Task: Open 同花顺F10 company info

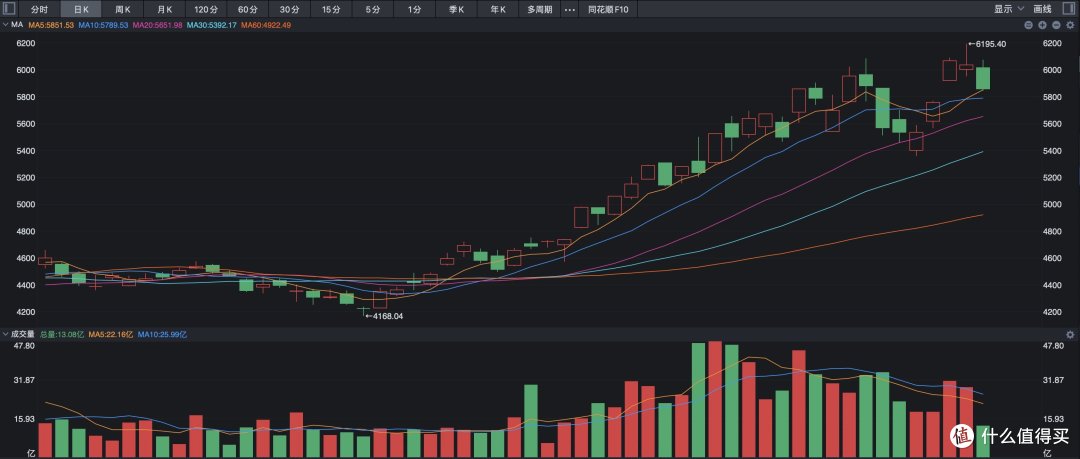Action: pyautogui.click(x=608, y=9)
